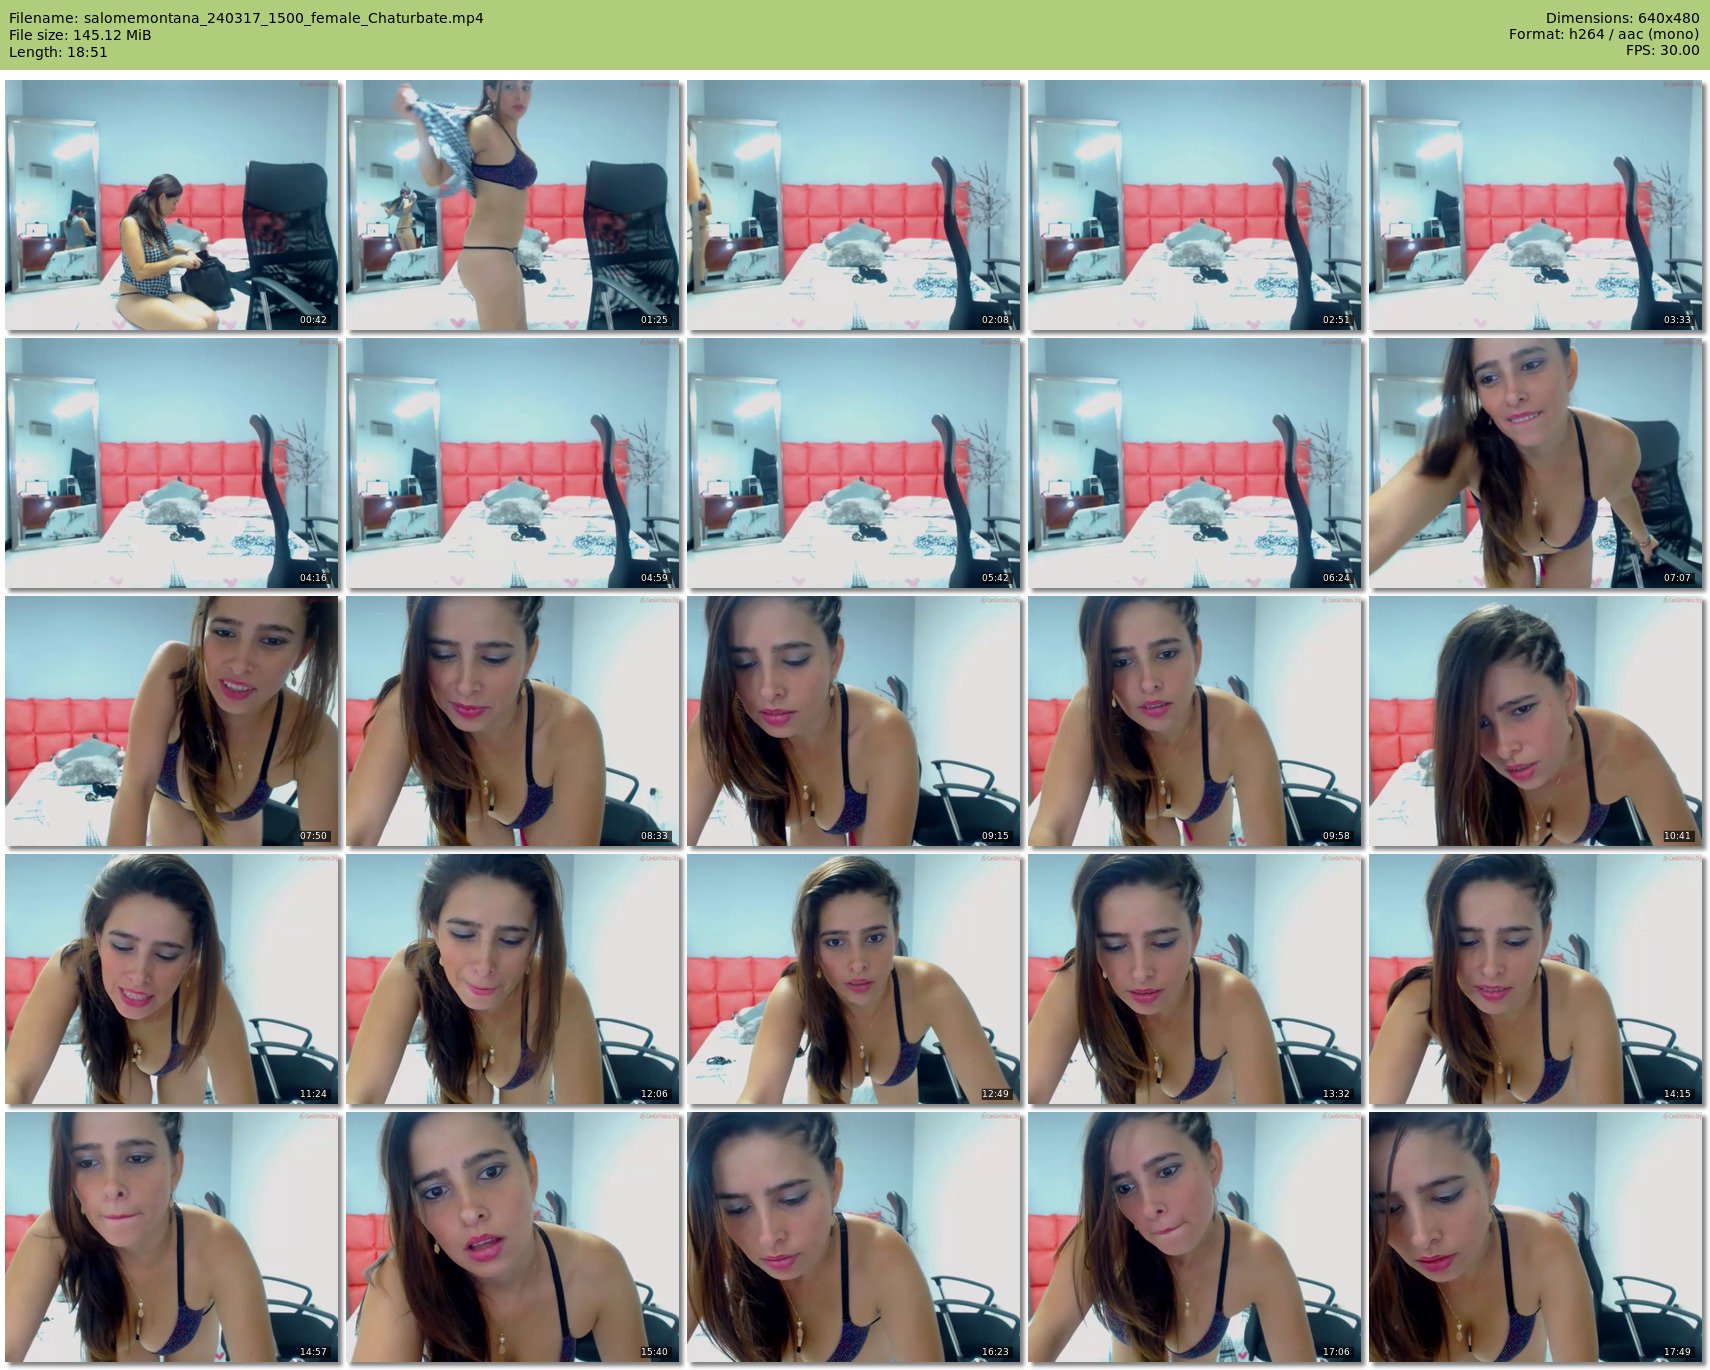Viewport: 1710px width, 1370px height.
Task: Click the frame at 04:59
Action: (x=512, y=463)
